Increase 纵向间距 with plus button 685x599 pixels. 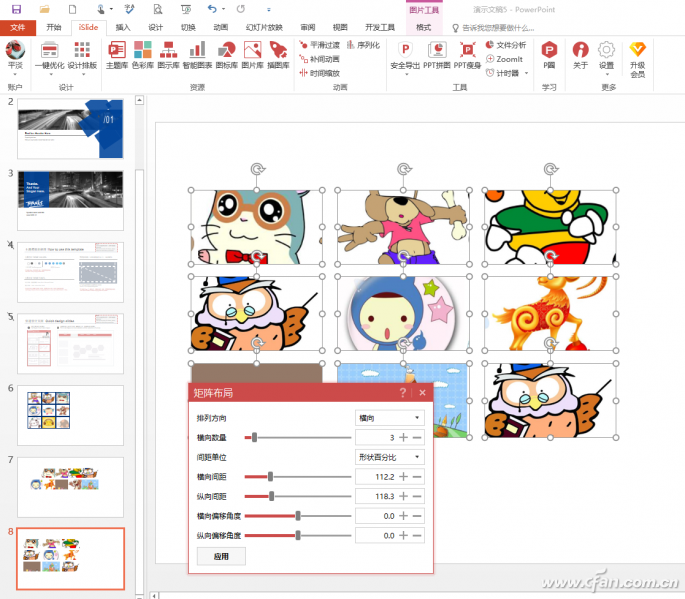pos(403,496)
